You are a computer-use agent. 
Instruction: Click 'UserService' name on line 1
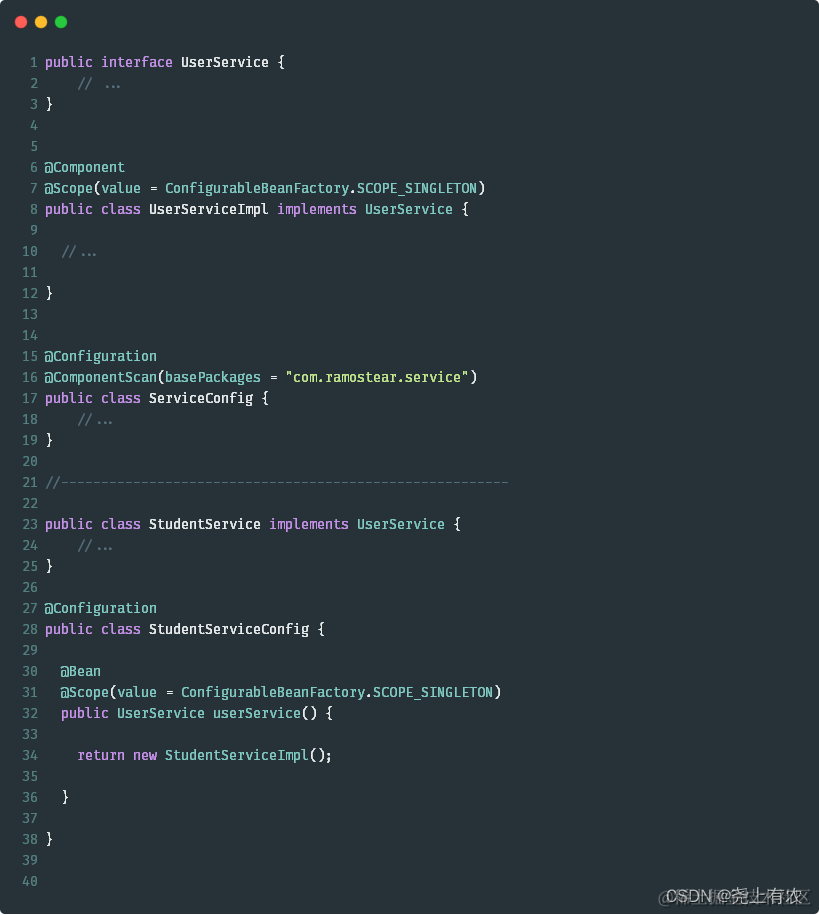click(225, 62)
